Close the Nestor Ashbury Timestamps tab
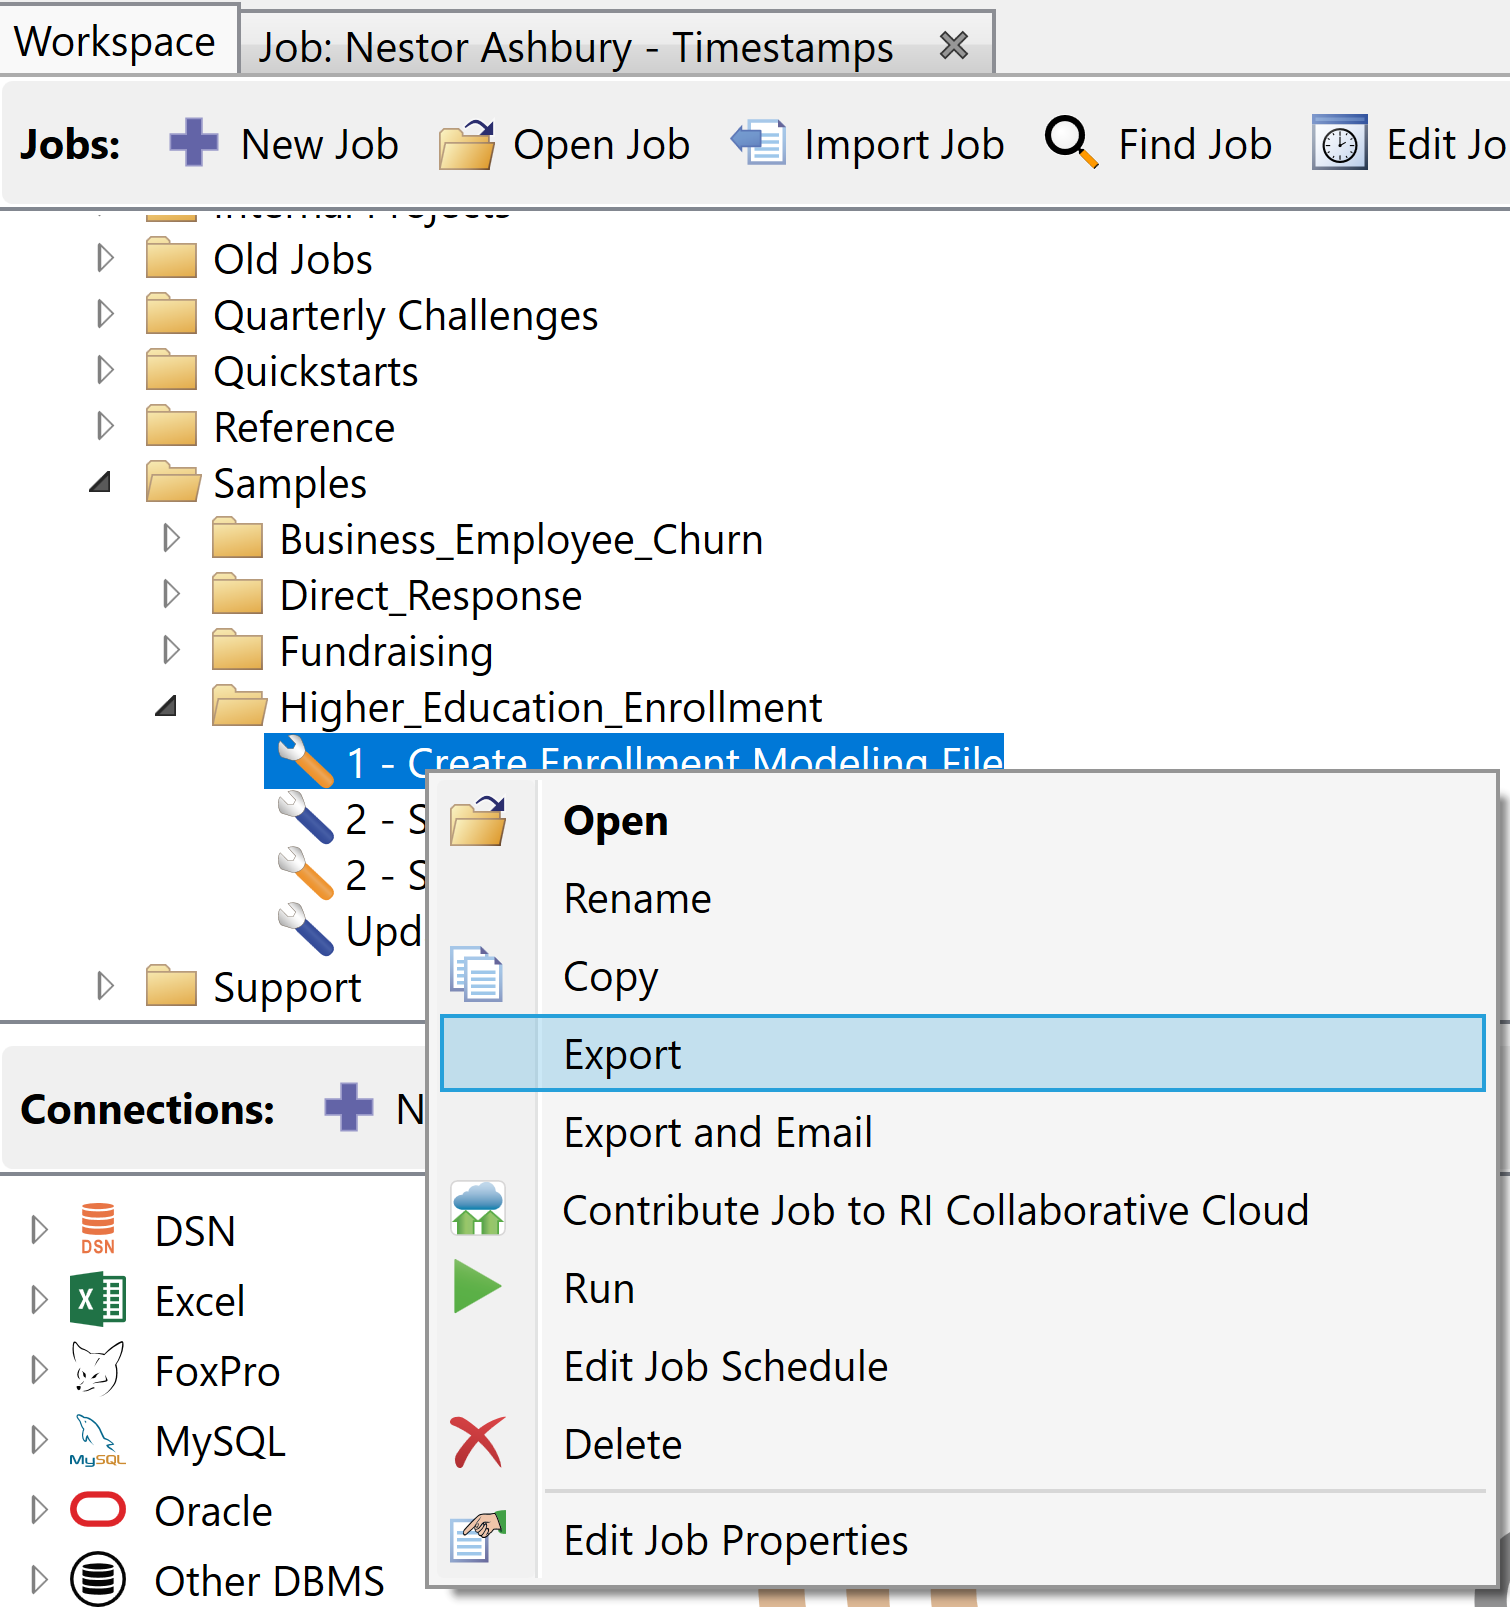Image resolution: width=1510 pixels, height=1607 pixels. point(954,45)
